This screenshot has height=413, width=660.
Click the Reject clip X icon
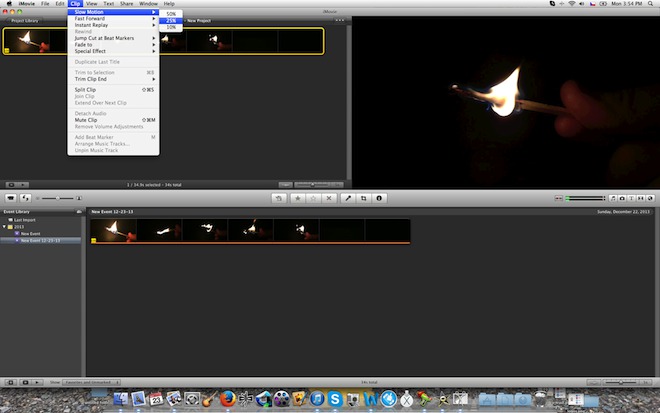(x=329, y=199)
